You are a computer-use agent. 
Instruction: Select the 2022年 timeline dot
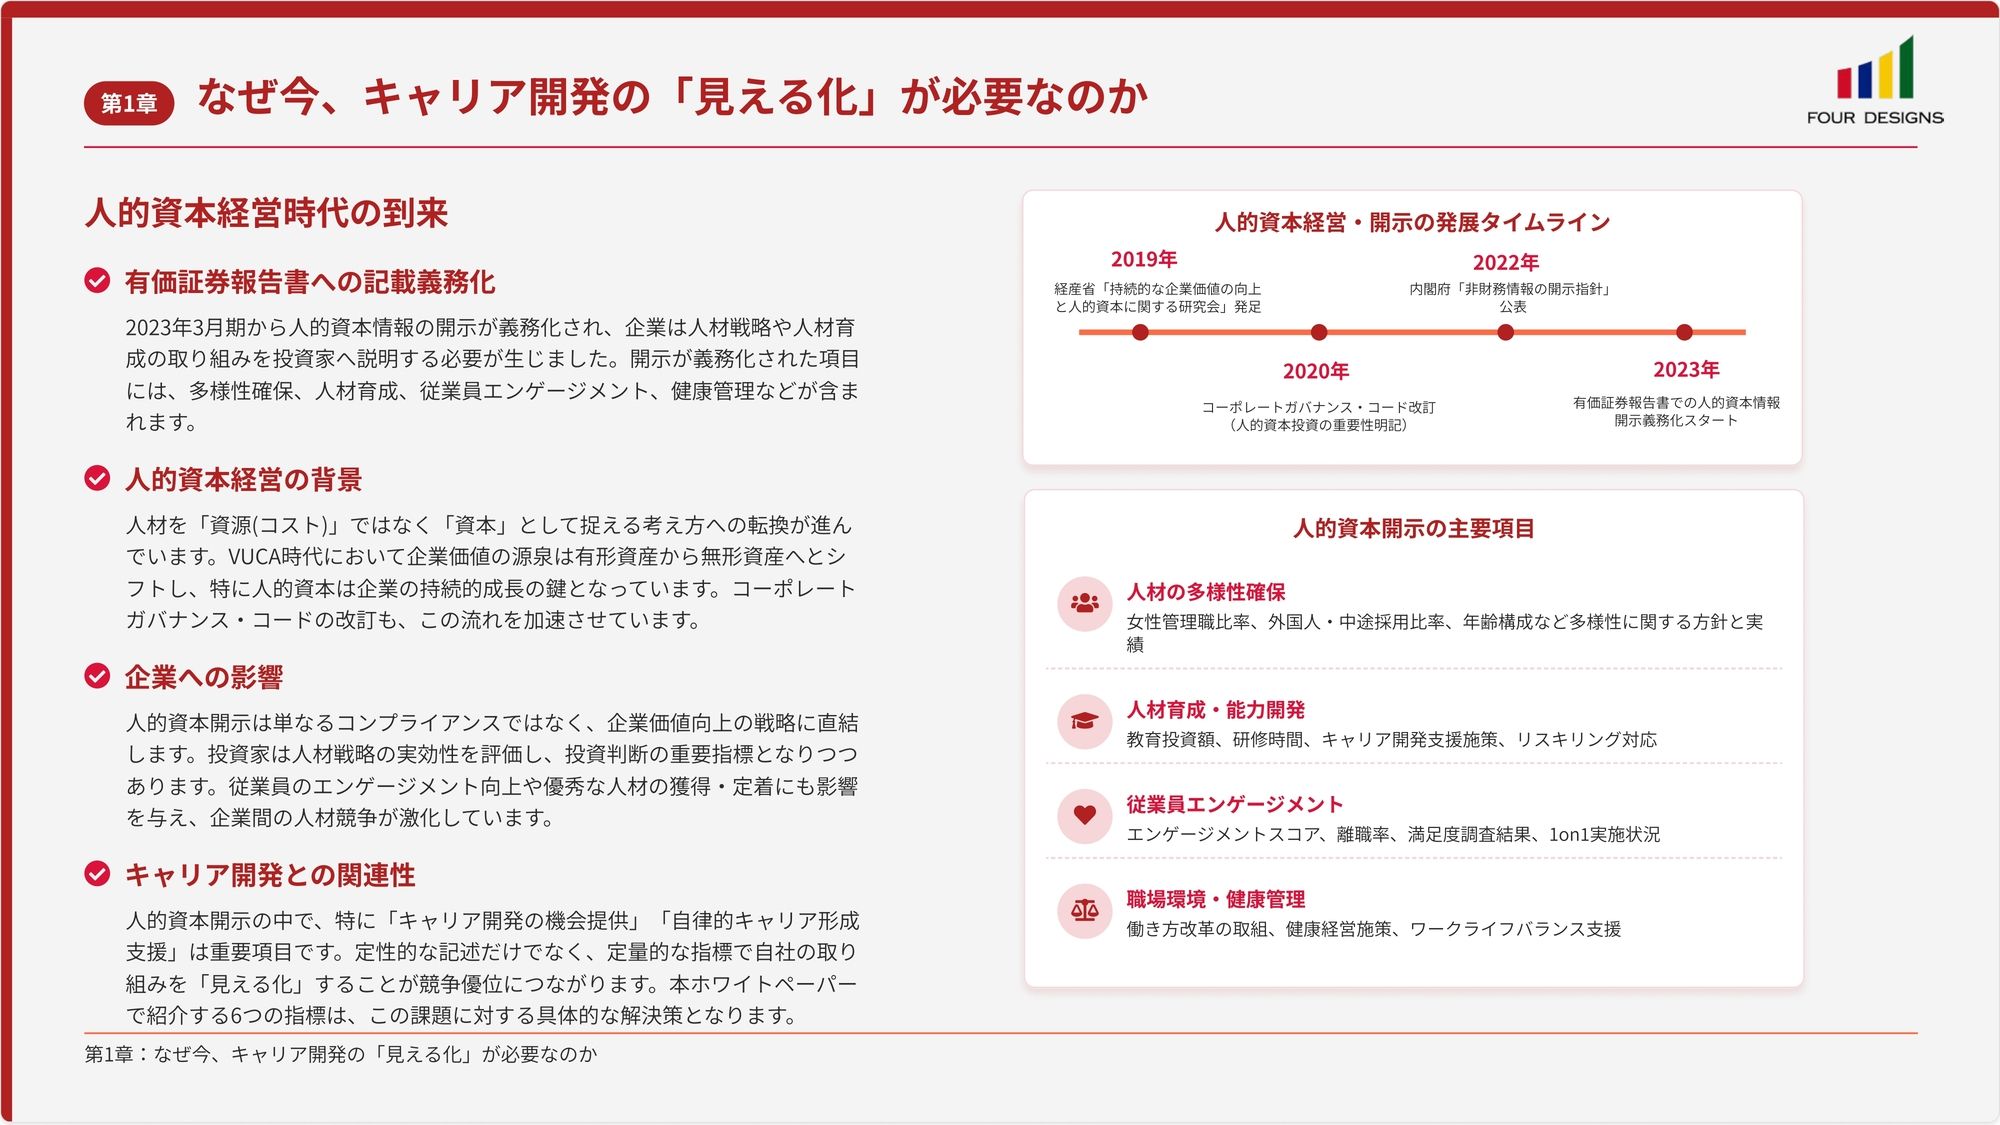[1505, 332]
